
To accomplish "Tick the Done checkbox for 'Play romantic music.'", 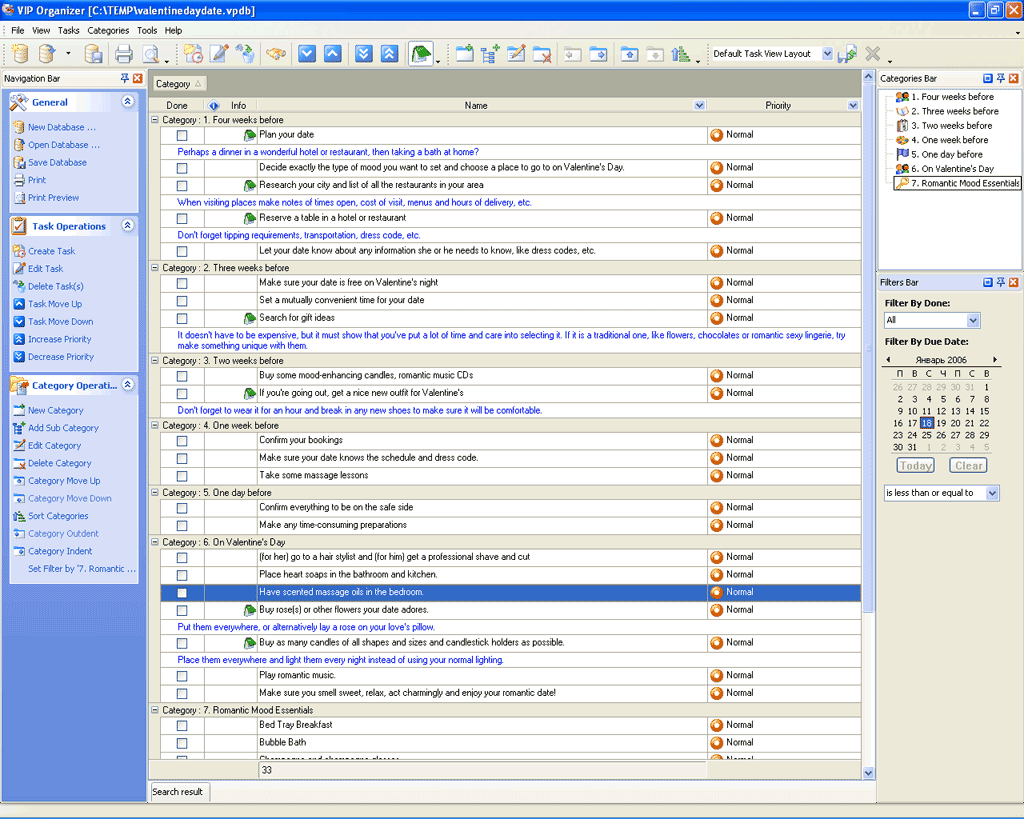I will 182,676.
